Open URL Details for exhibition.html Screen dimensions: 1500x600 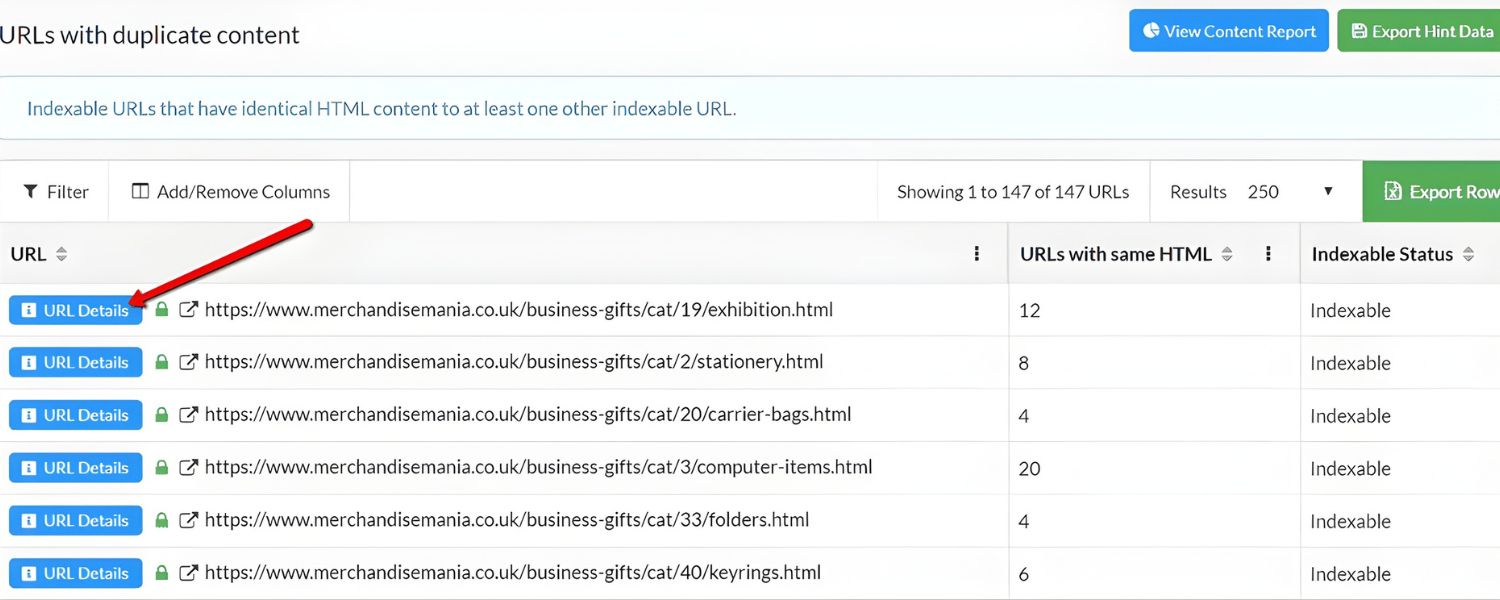(x=75, y=309)
